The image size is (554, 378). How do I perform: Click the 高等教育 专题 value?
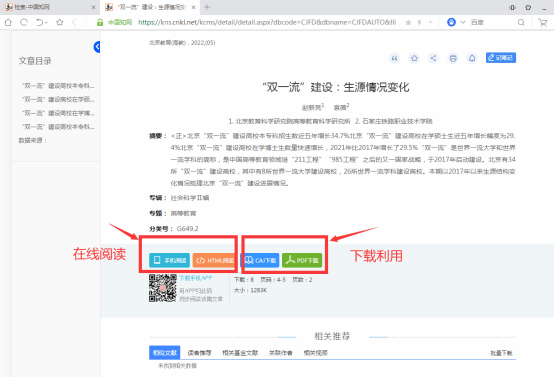click(183, 213)
